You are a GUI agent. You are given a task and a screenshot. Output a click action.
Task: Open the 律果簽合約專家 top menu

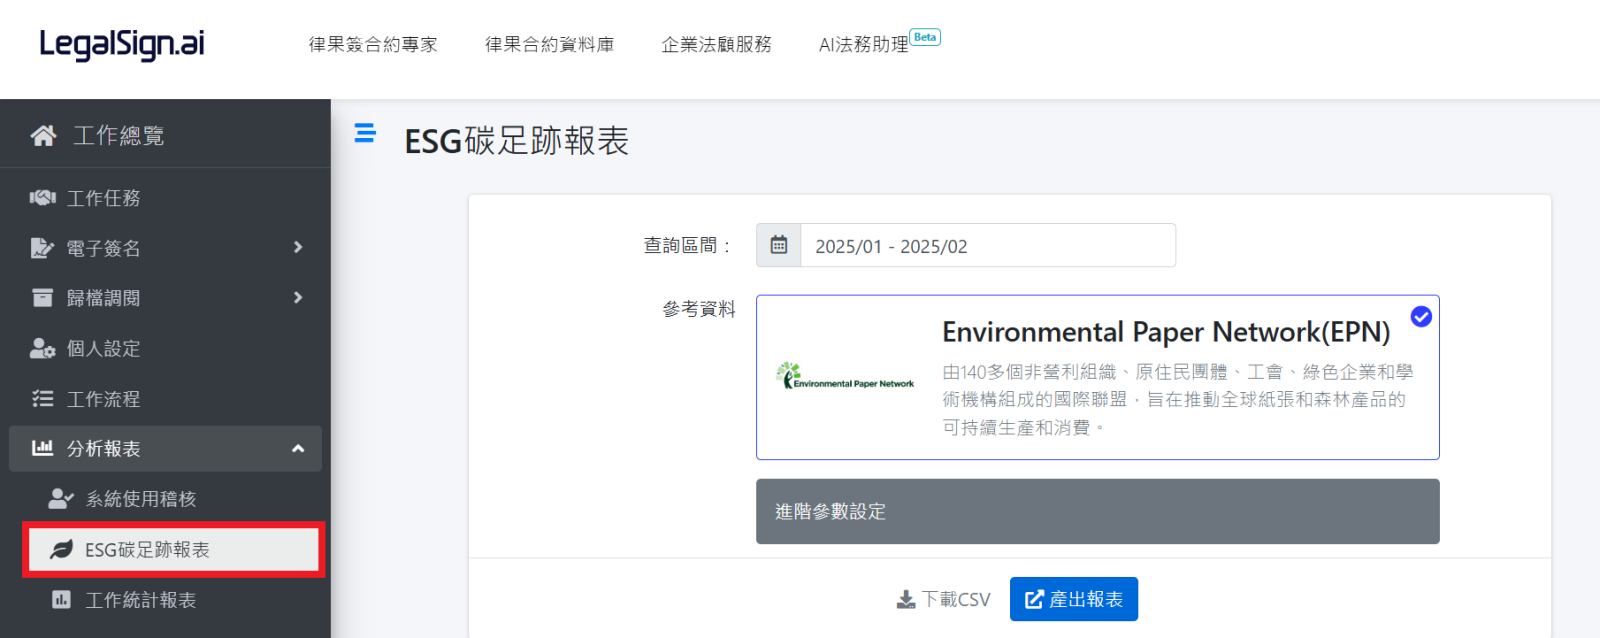(x=373, y=44)
